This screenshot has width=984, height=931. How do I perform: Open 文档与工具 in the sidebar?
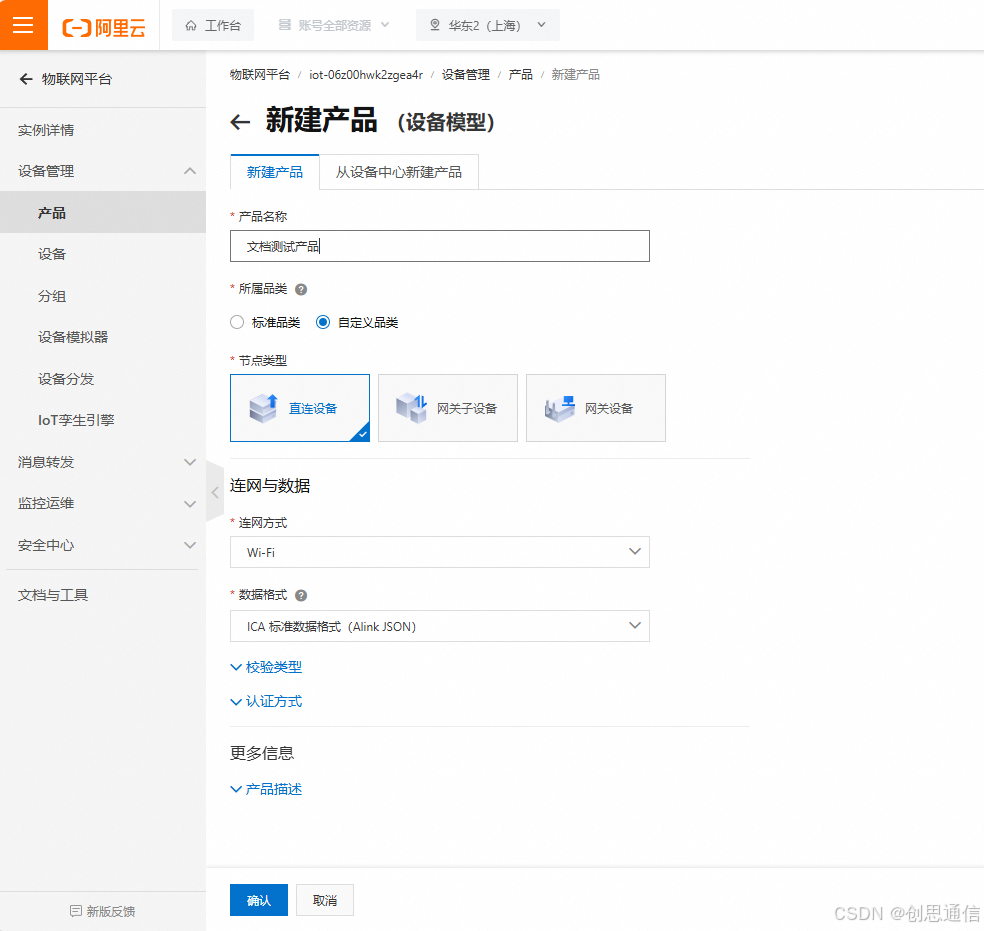pyautogui.click(x=53, y=595)
